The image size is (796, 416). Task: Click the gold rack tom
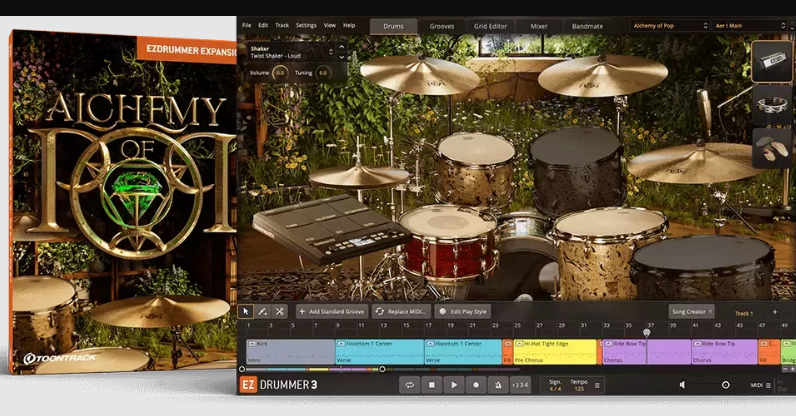tap(476, 169)
